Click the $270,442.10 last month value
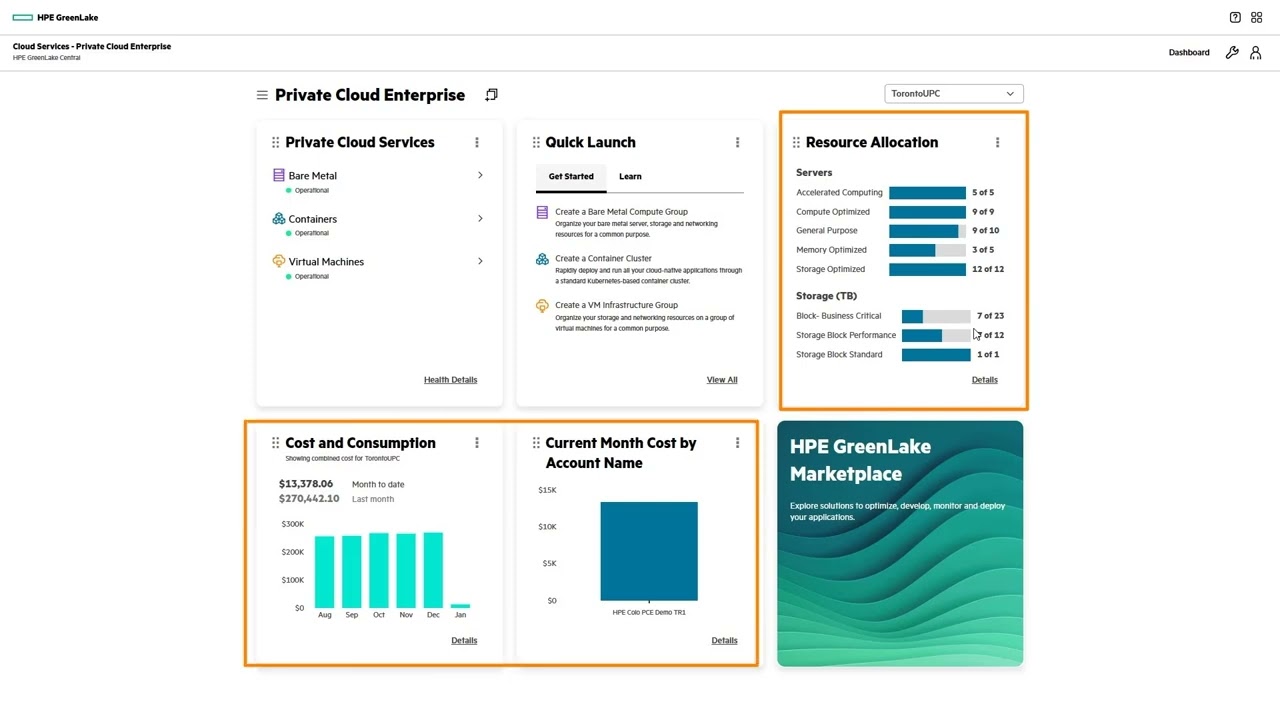The width and height of the screenshot is (1280, 720). [x=309, y=498]
